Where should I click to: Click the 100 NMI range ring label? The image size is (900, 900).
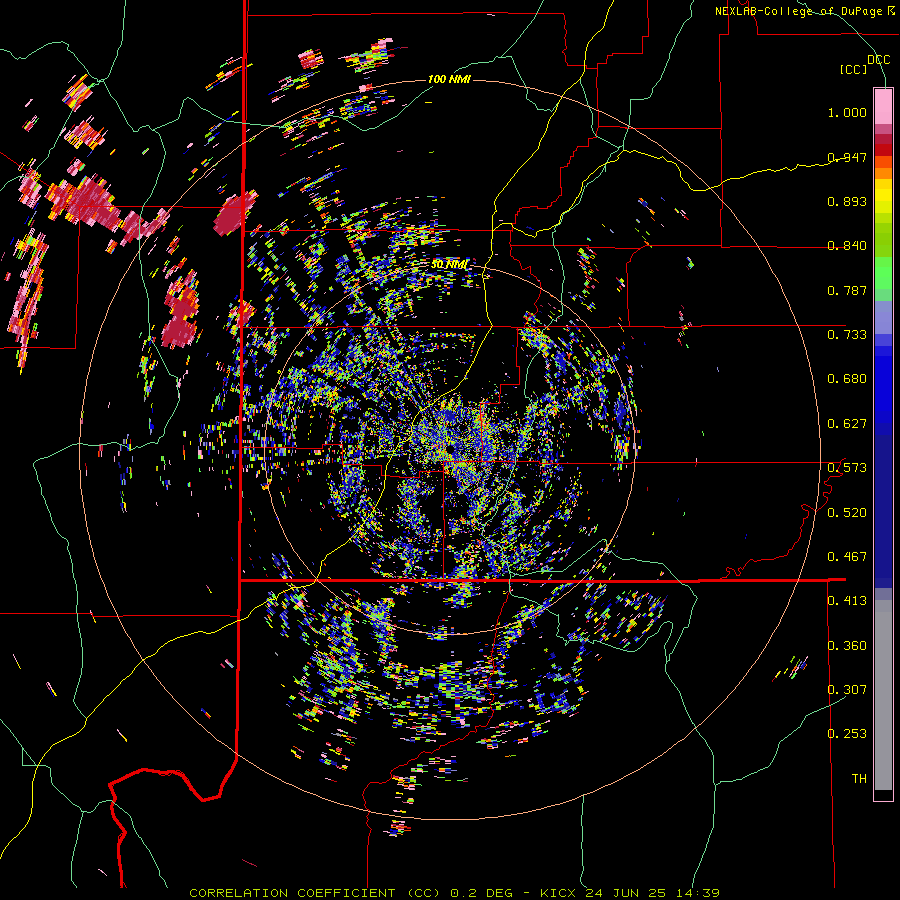pyautogui.click(x=449, y=79)
